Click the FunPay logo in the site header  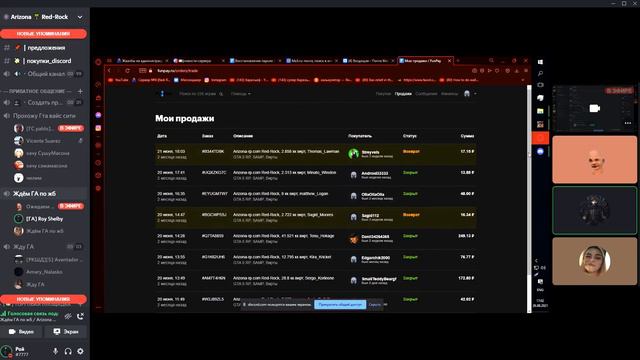[x=162, y=94]
